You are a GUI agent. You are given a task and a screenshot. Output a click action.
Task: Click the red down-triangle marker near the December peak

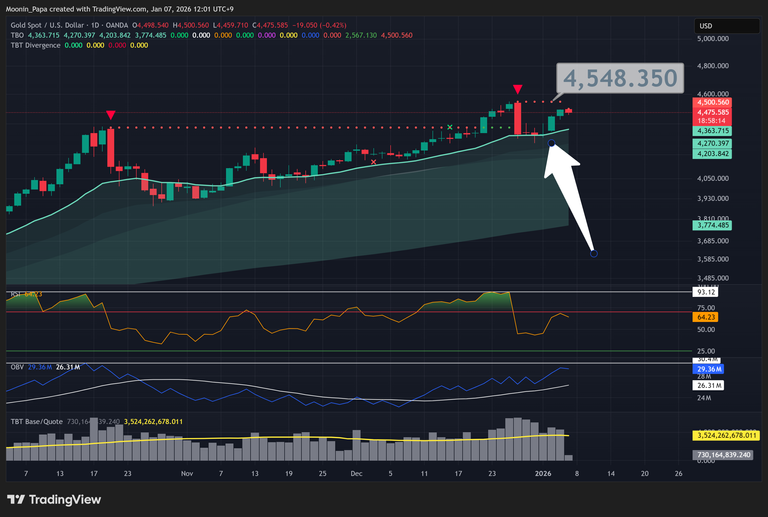(517, 90)
